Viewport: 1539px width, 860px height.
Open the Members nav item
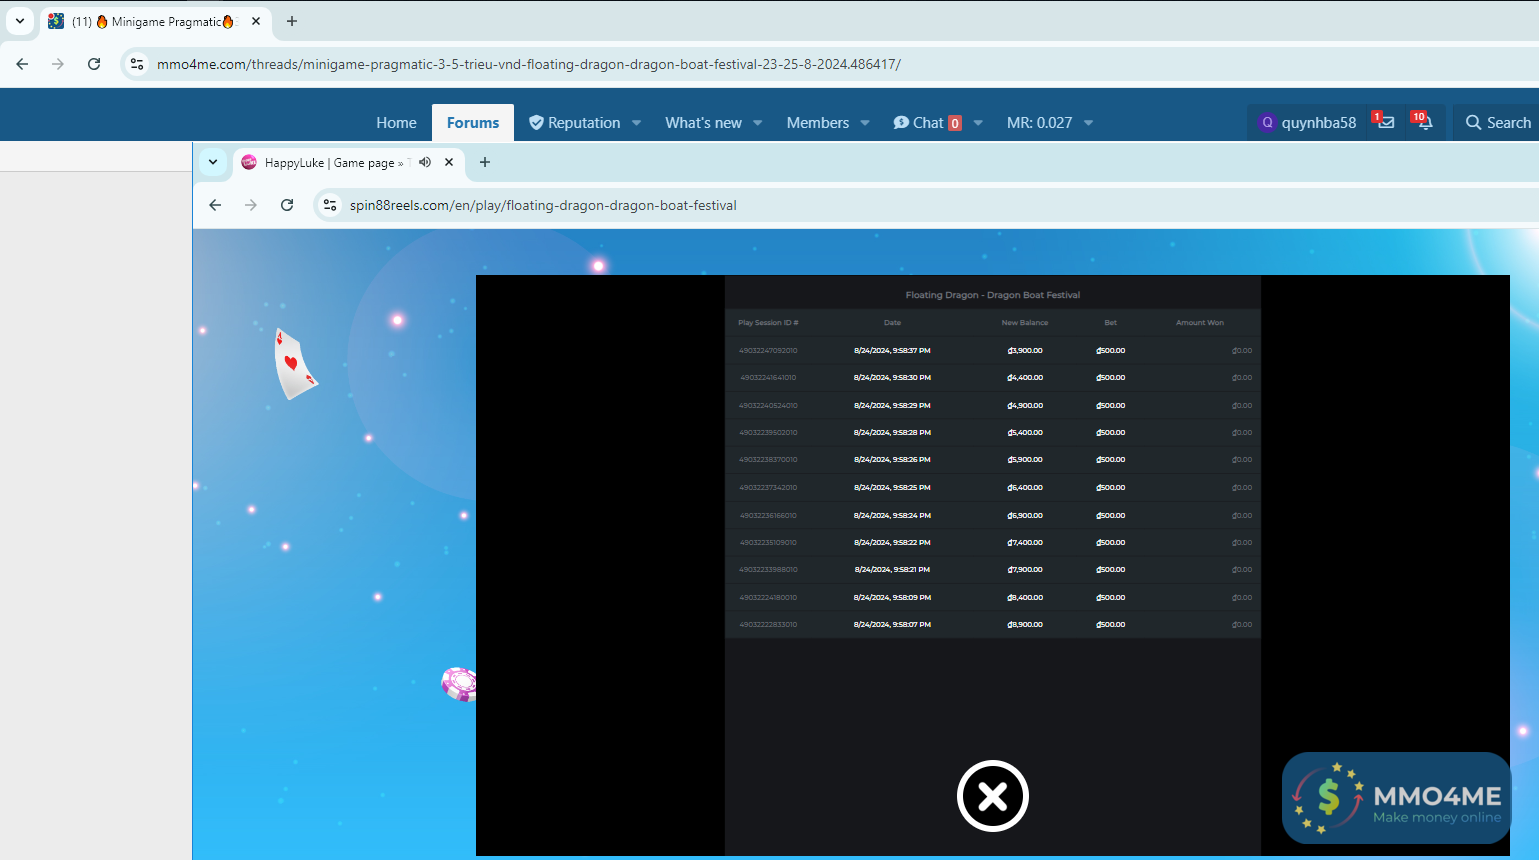817,122
